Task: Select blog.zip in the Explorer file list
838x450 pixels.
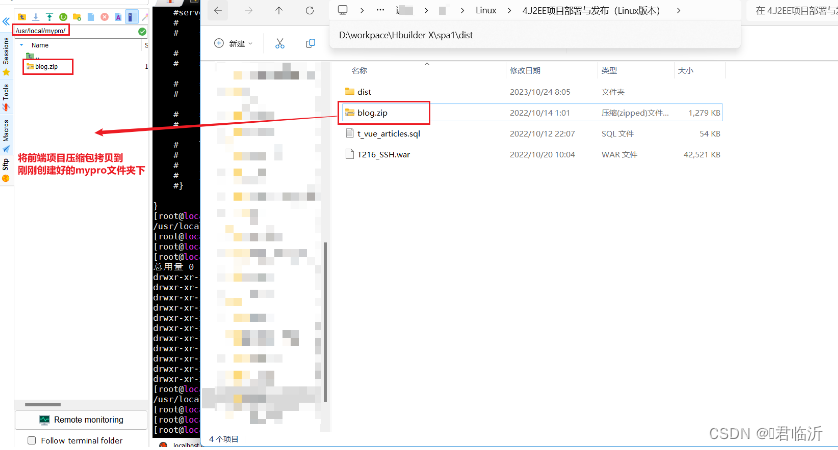Action: coord(373,113)
